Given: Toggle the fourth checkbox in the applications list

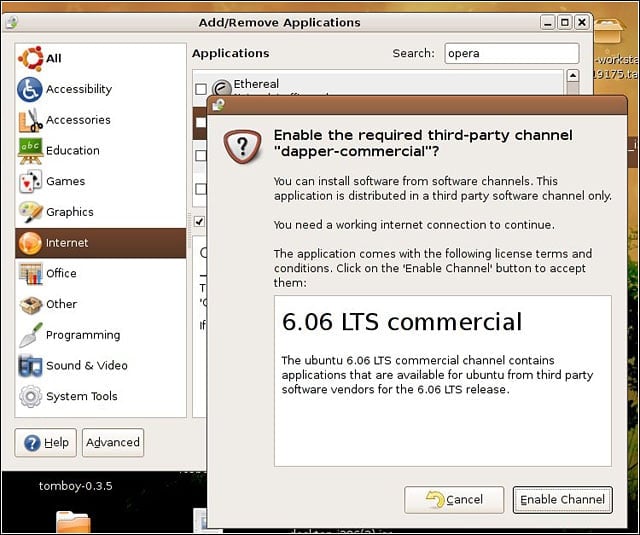Looking at the screenshot, I should 200,189.
